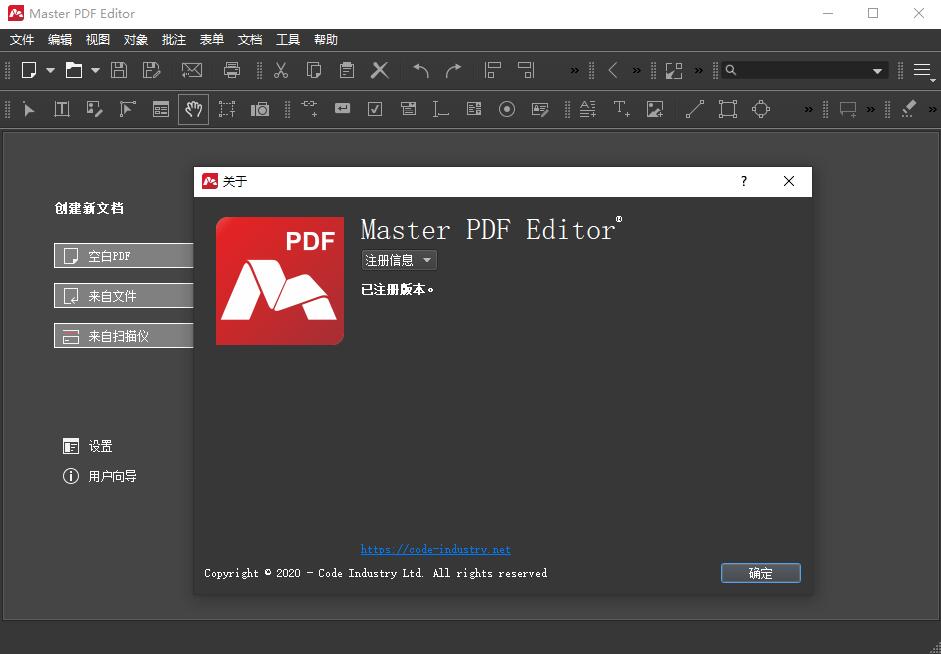This screenshot has width=941, height=654.
Task: Click the Print icon
Action: tap(232, 70)
